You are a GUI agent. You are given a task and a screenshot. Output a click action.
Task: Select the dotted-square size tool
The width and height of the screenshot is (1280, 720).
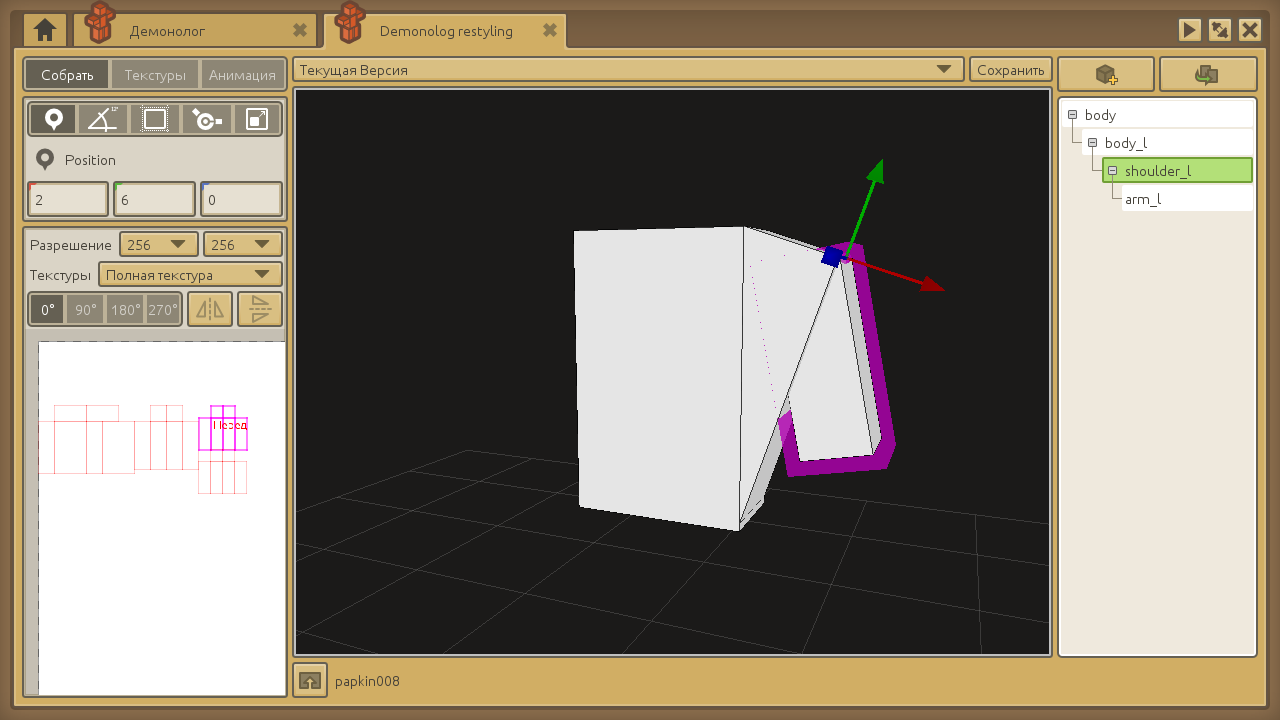tap(155, 120)
